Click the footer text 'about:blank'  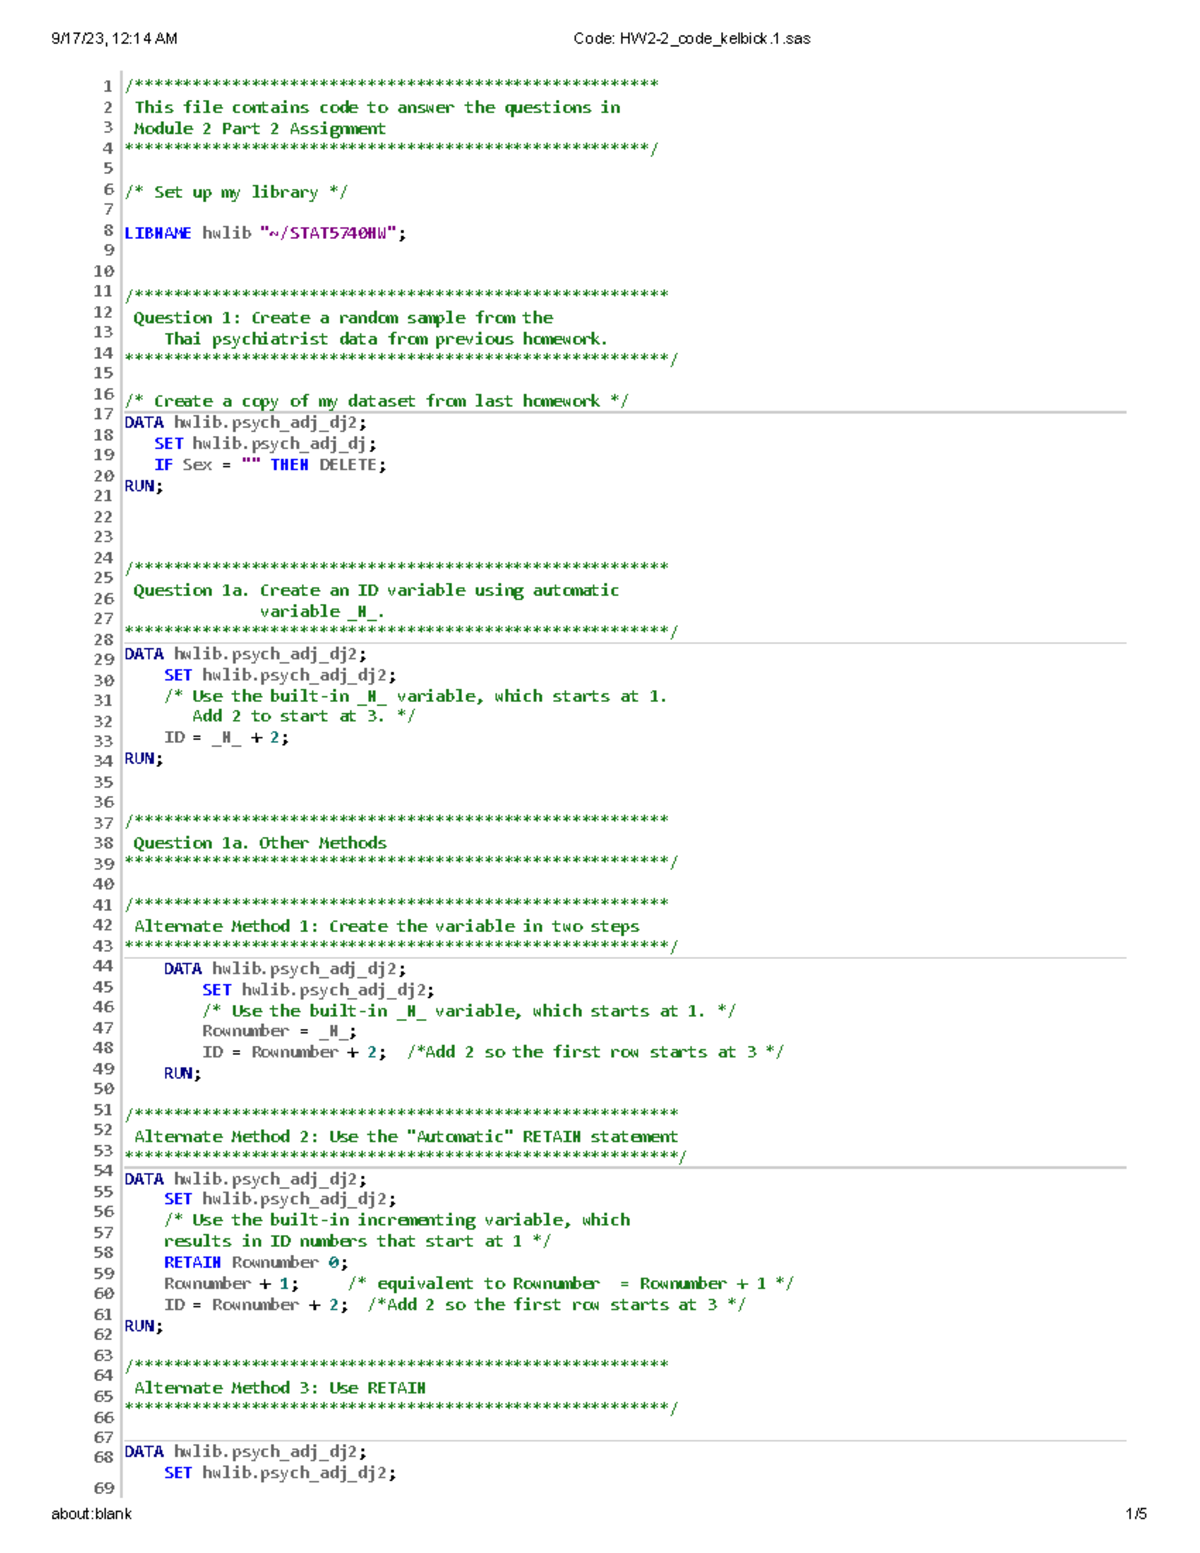pyautogui.click(x=91, y=1513)
